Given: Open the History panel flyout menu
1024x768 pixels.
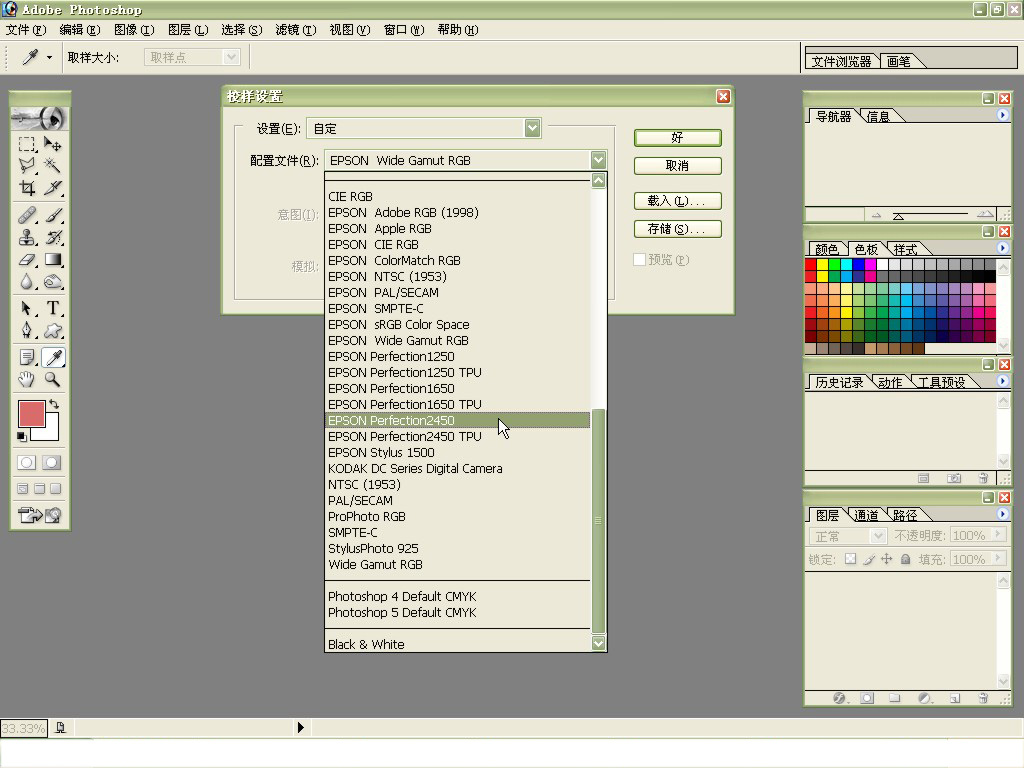Looking at the screenshot, I should (1002, 381).
